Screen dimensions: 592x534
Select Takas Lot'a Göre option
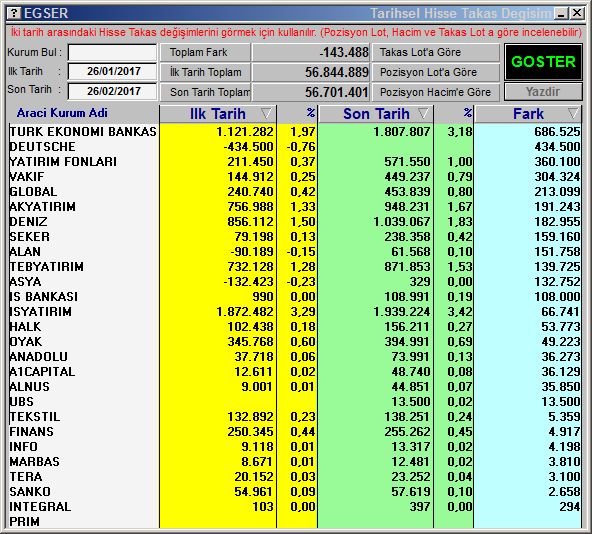click(436, 52)
